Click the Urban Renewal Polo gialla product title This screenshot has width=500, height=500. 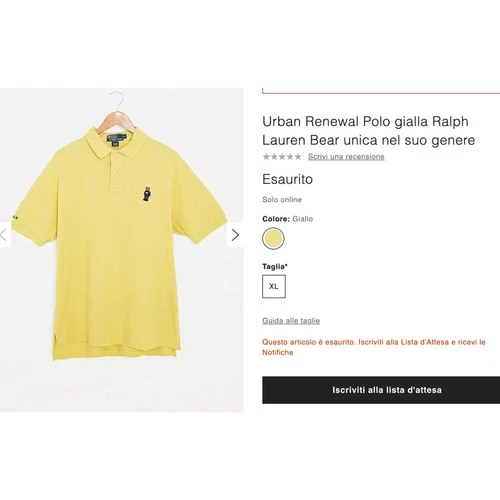(368, 131)
